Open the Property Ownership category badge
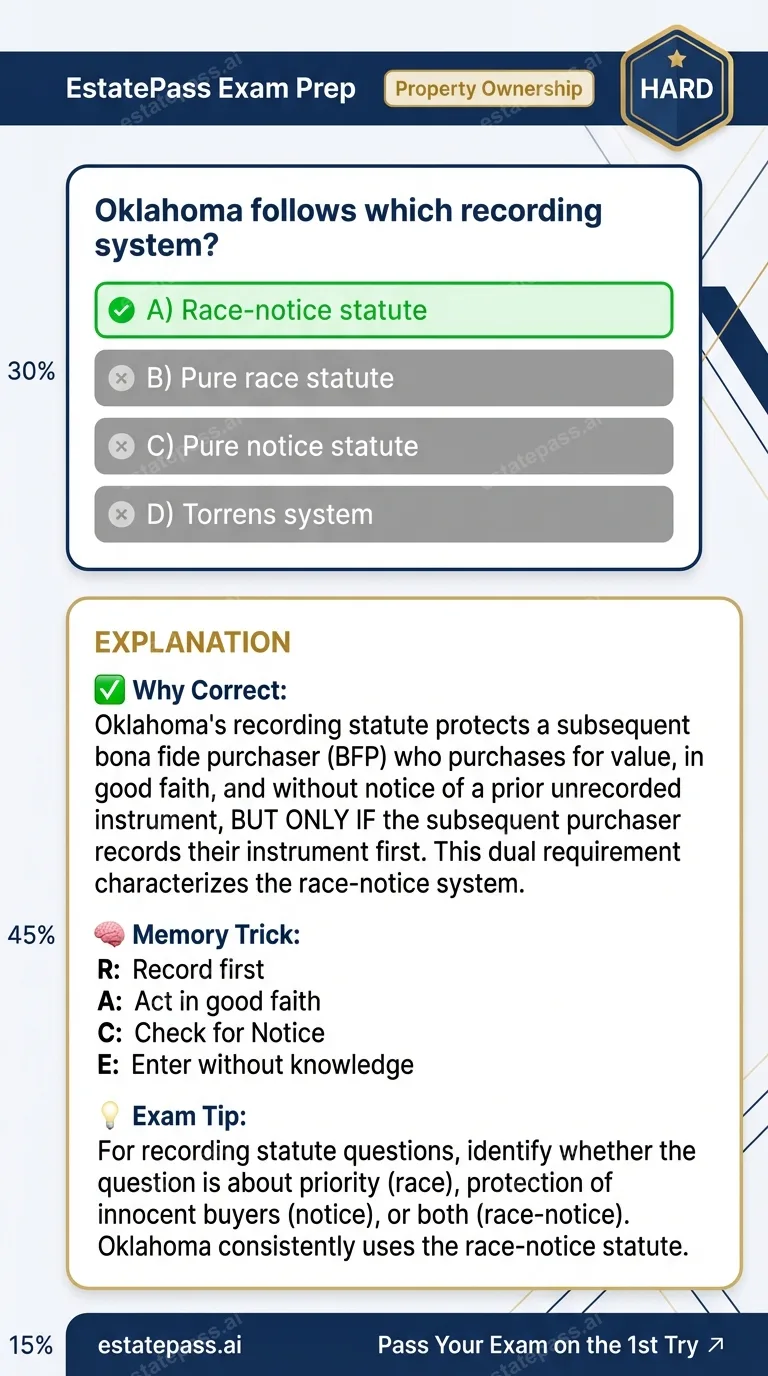Viewport: 768px width, 1376px height. click(x=489, y=88)
